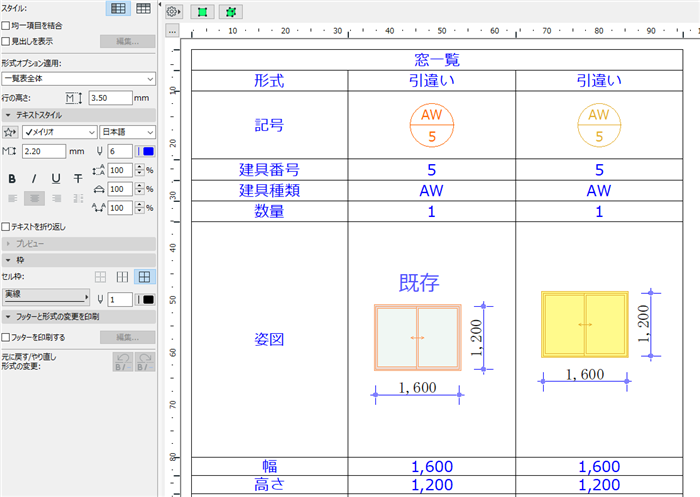Toggle italic text formatting

[34, 179]
